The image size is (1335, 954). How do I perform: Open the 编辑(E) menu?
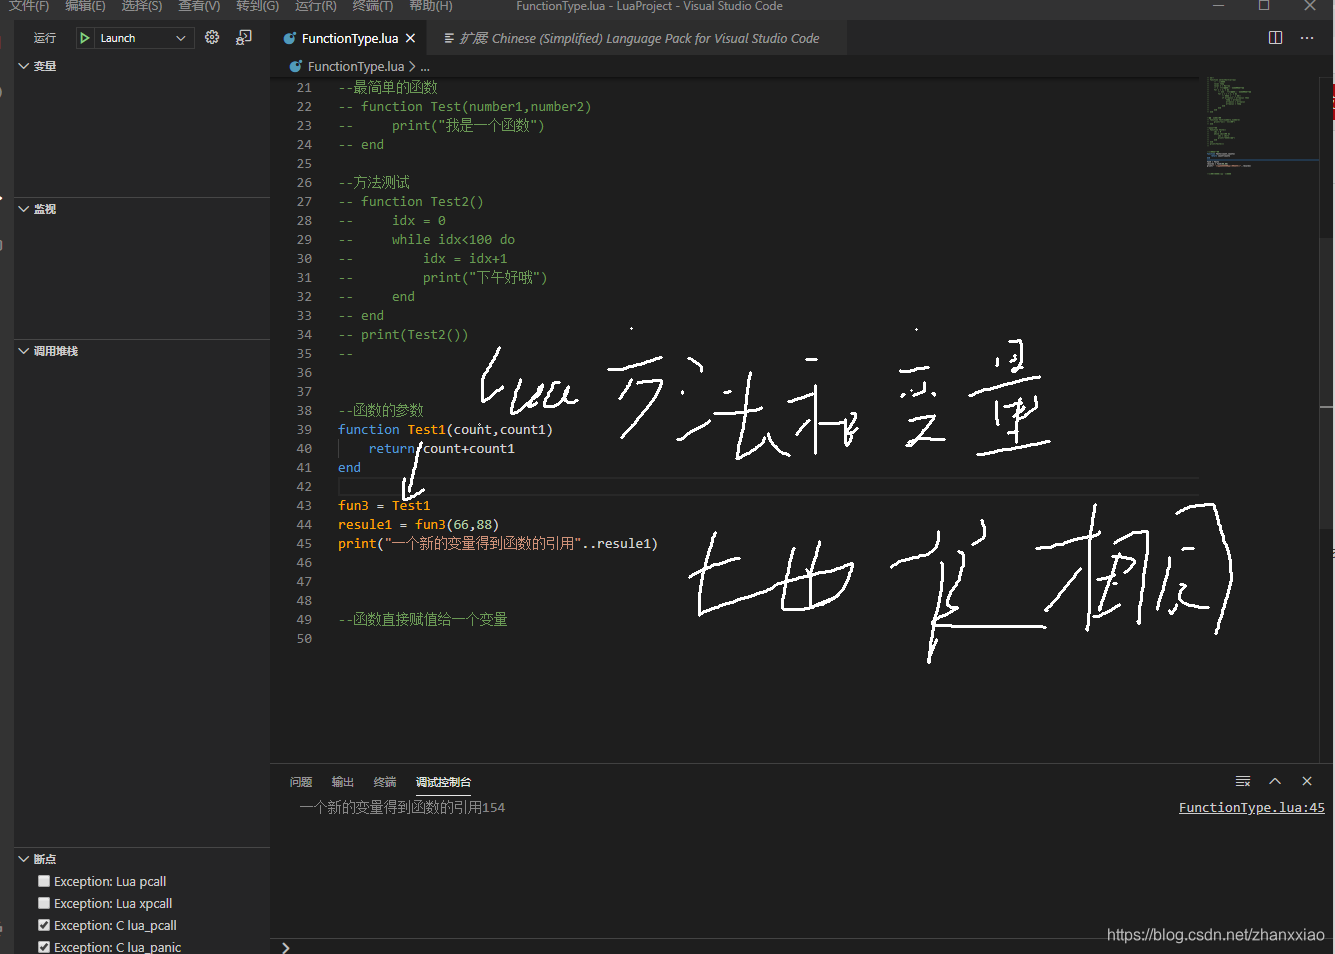pyautogui.click(x=85, y=6)
